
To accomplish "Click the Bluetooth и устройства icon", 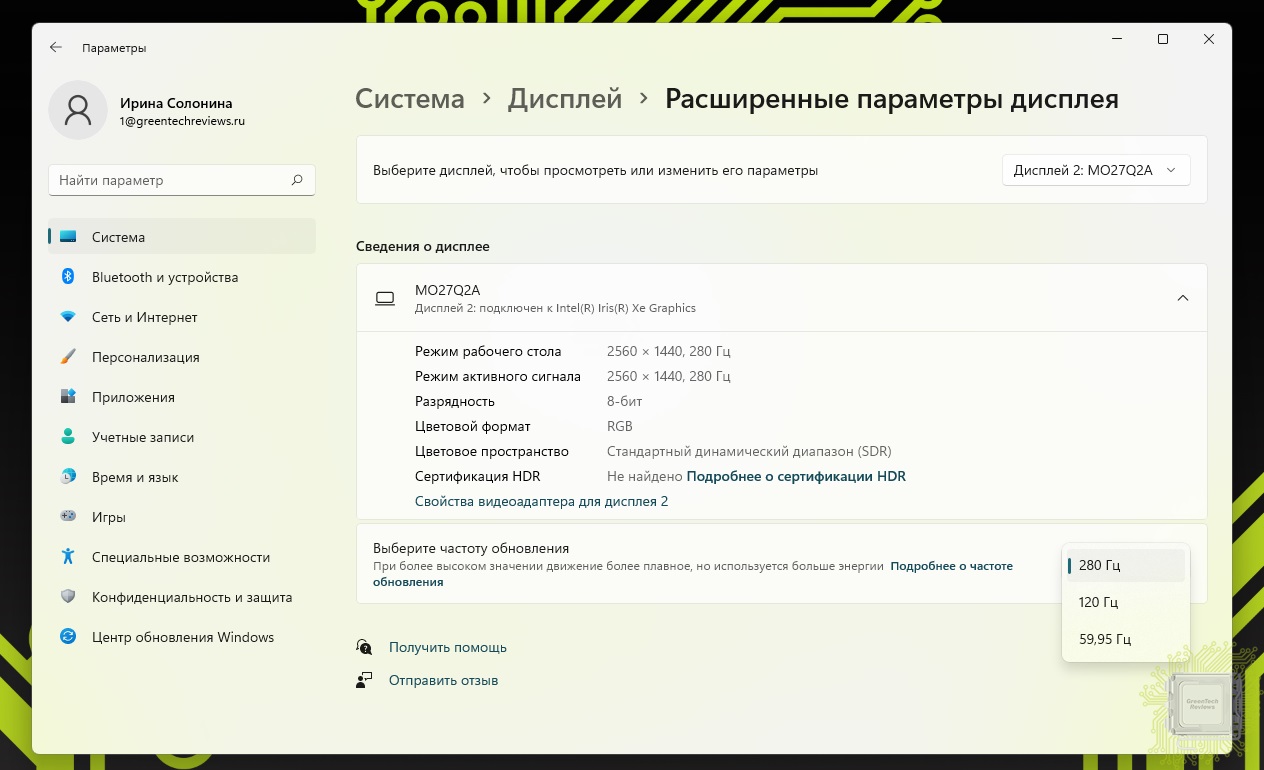I will [x=68, y=277].
